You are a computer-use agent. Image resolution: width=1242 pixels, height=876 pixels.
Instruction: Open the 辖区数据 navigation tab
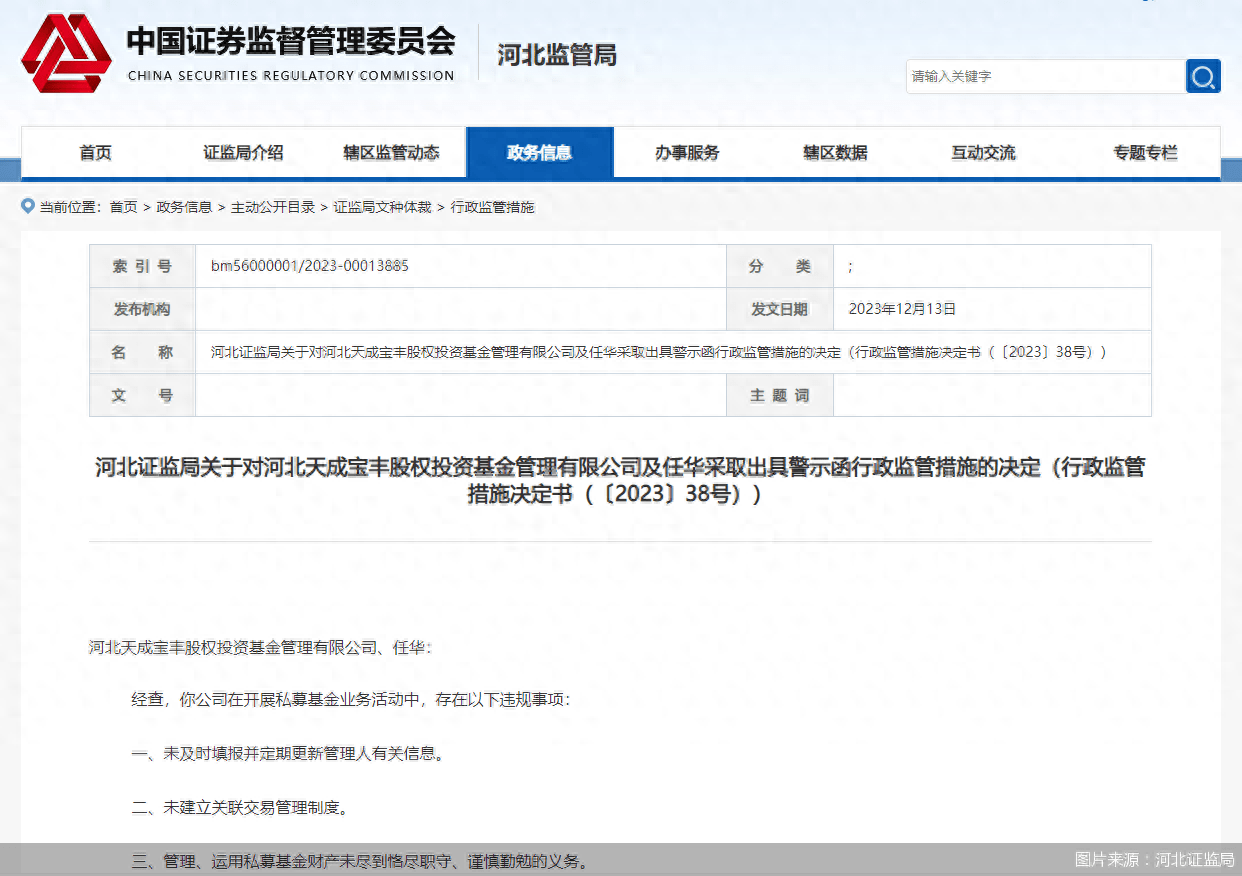tap(836, 153)
